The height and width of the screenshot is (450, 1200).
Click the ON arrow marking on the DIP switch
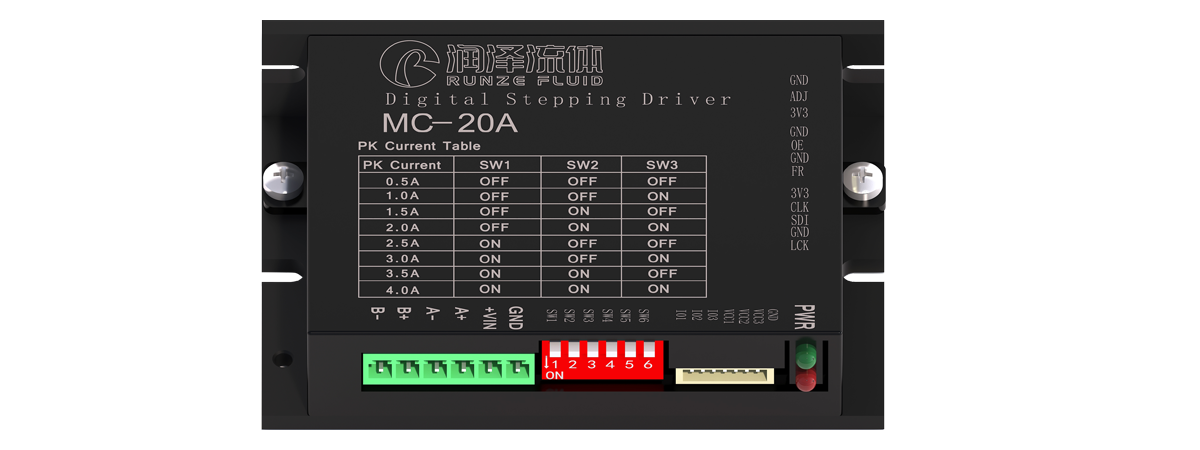click(x=546, y=363)
